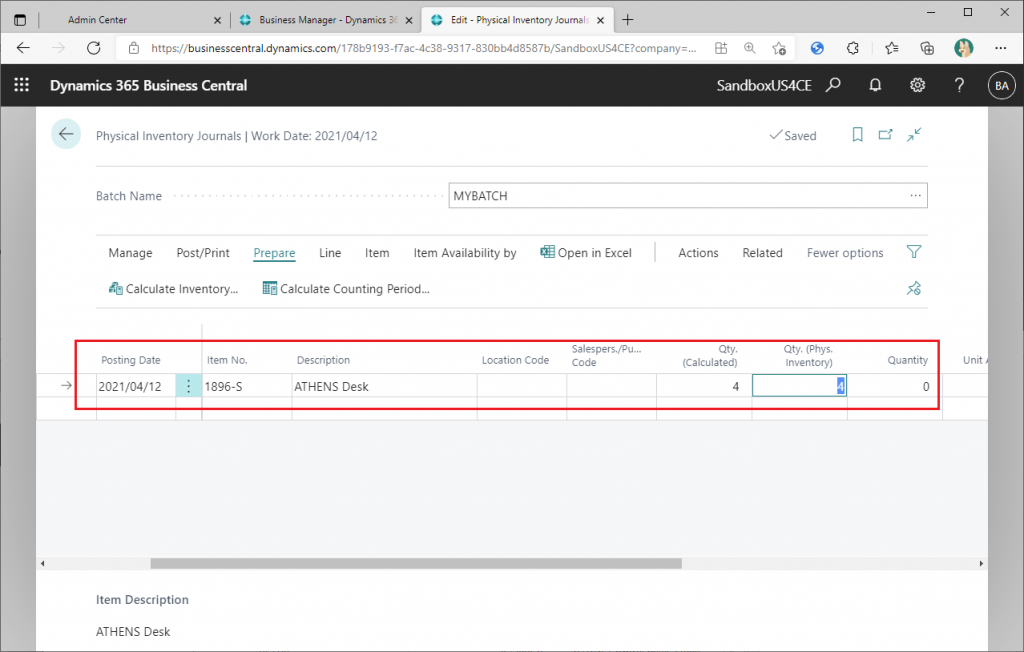Click the browser zoom magnifier icon
This screenshot has height=652, width=1024.
[750, 48]
